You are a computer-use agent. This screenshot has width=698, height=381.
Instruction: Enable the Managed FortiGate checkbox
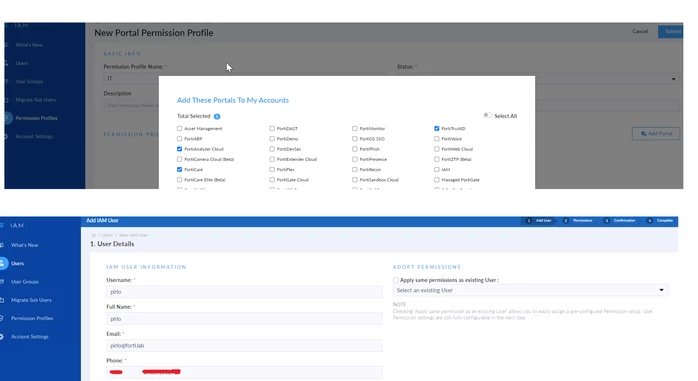(x=437, y=180)
